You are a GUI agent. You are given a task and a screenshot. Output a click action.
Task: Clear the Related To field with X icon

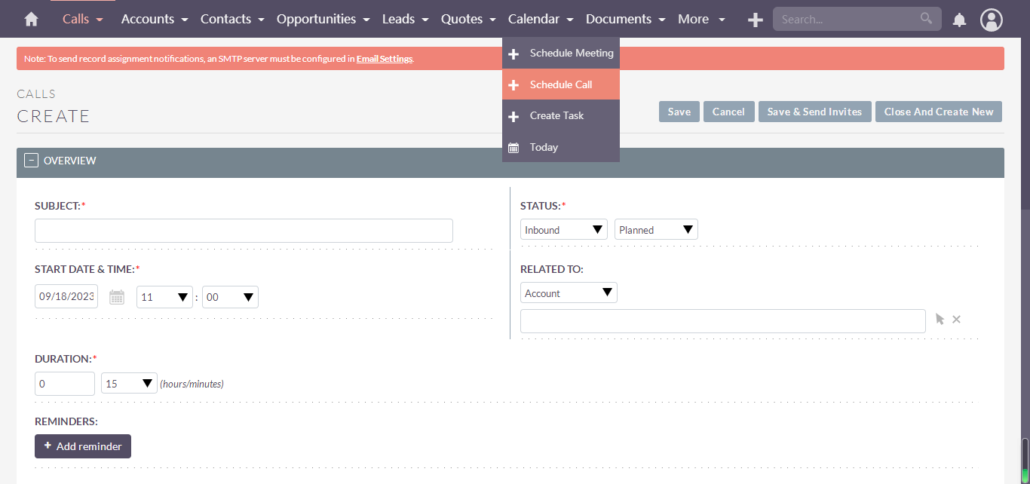pyautogui.click(x=956, y=320)
